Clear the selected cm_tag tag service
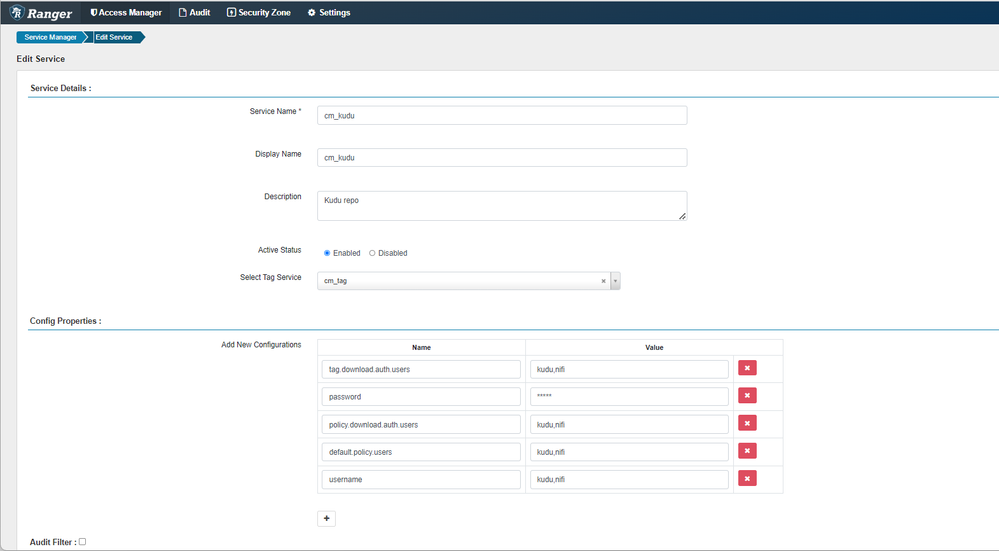The image size is (999, 551). click(x=603, y=281)
